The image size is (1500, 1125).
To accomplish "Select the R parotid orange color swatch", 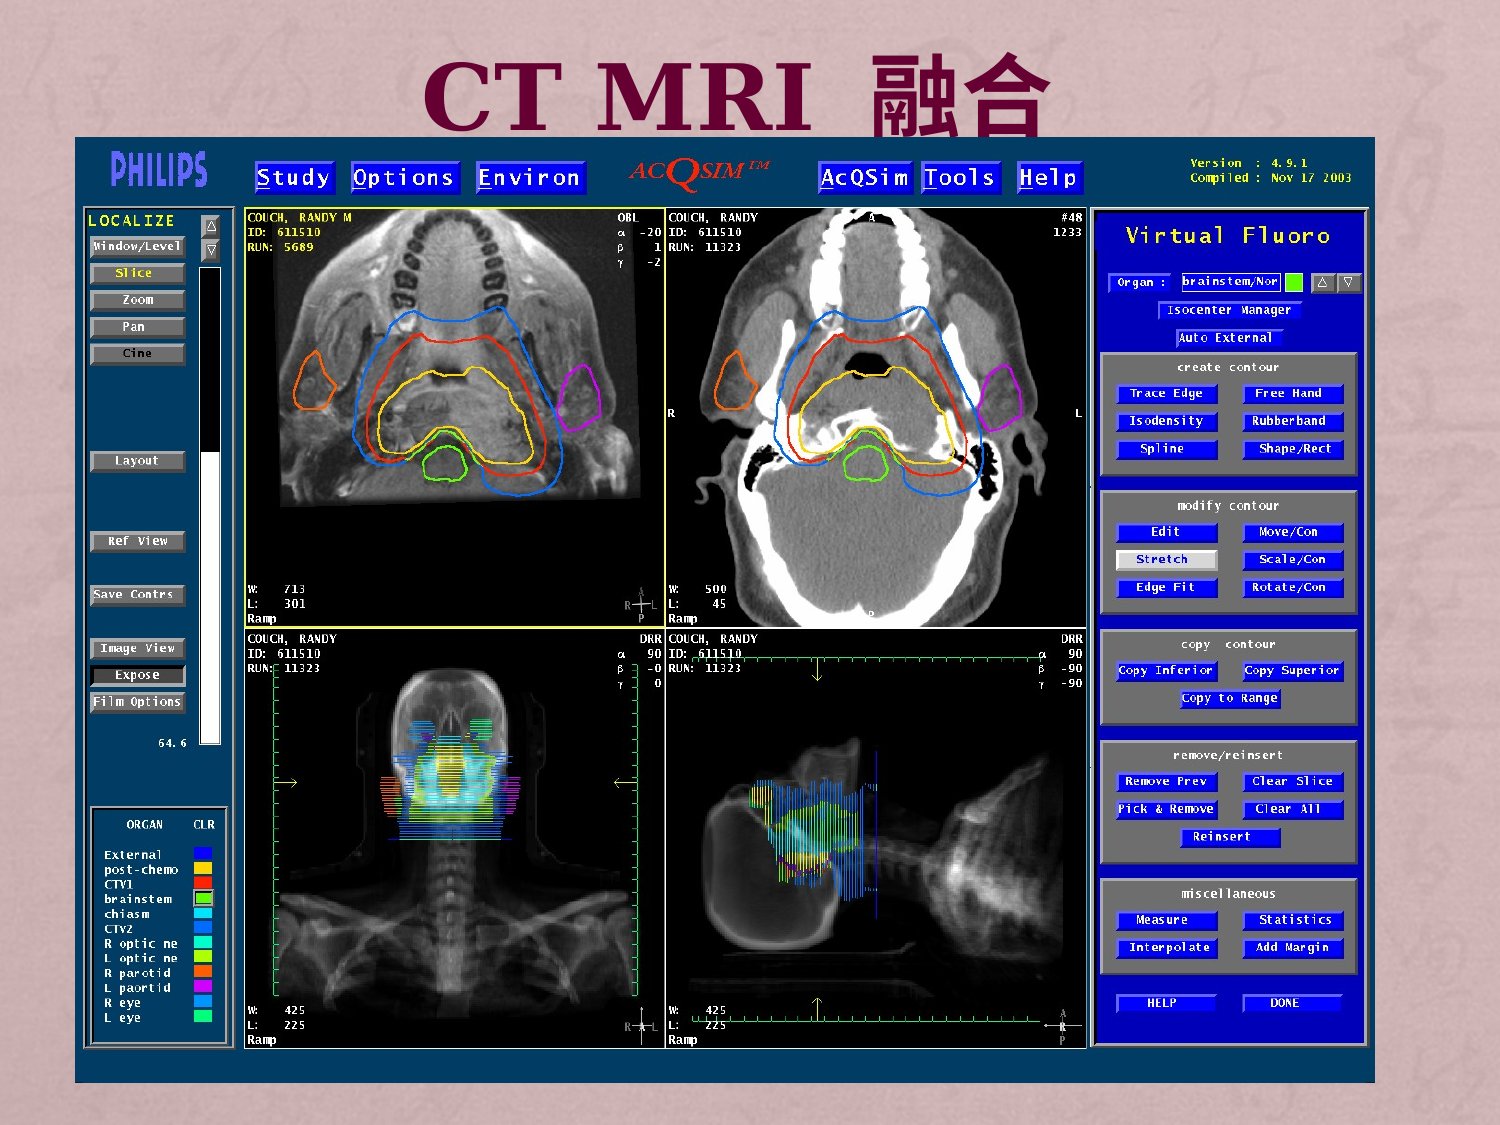I will (203, 972).
